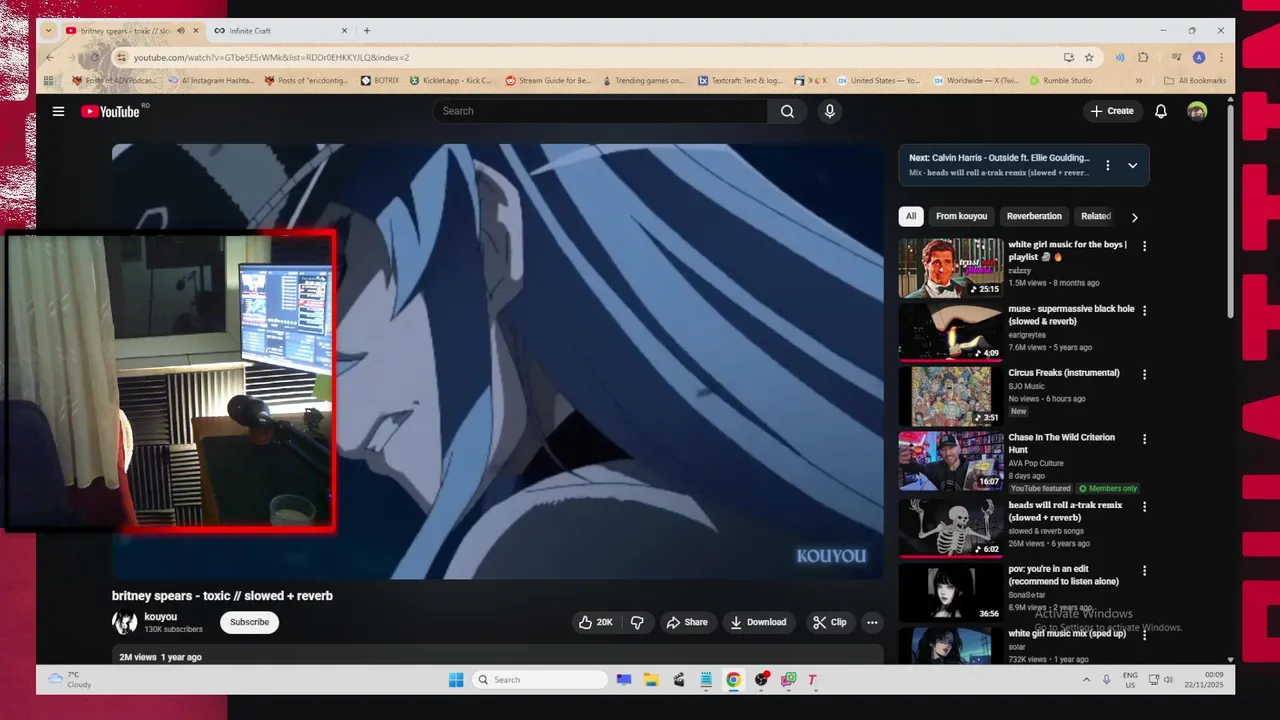Expand the next-up mix playlist chevron
Image resolution: width=1280 pixels, height=720 pixels.
(1132, 165)
